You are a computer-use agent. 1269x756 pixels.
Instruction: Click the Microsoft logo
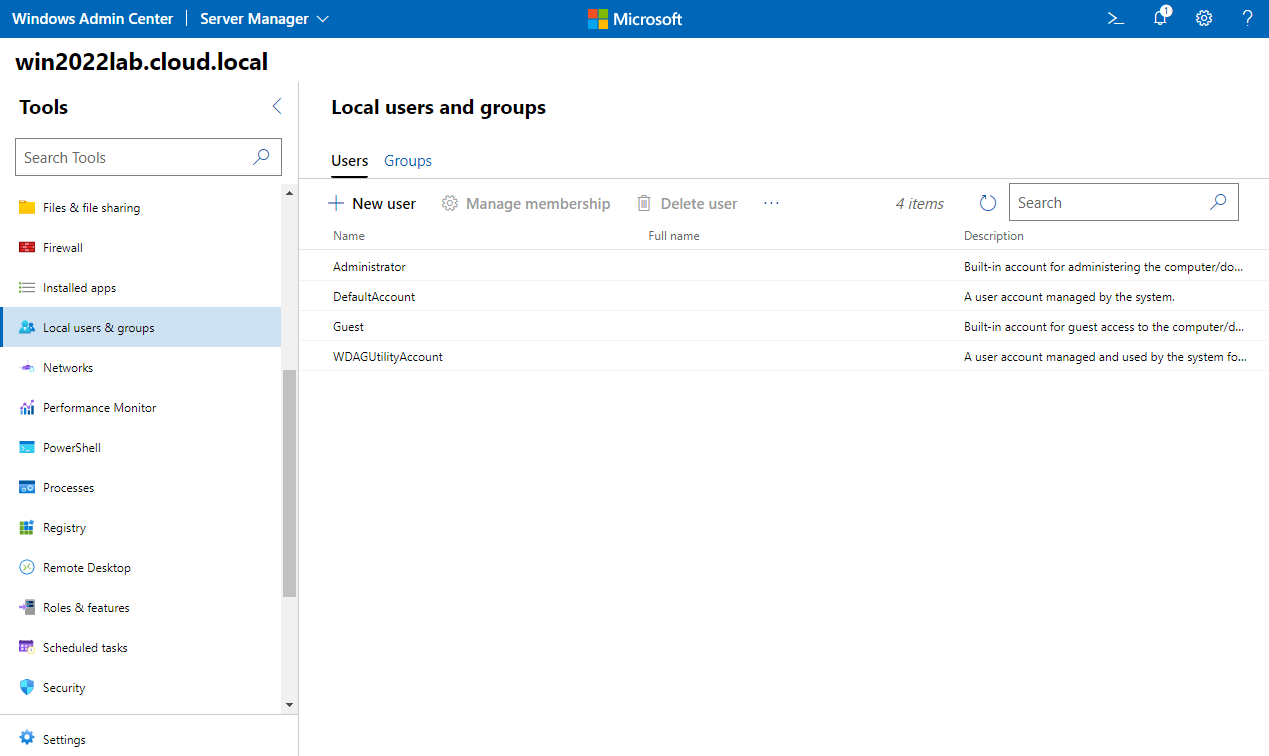(x=634, y=19)
